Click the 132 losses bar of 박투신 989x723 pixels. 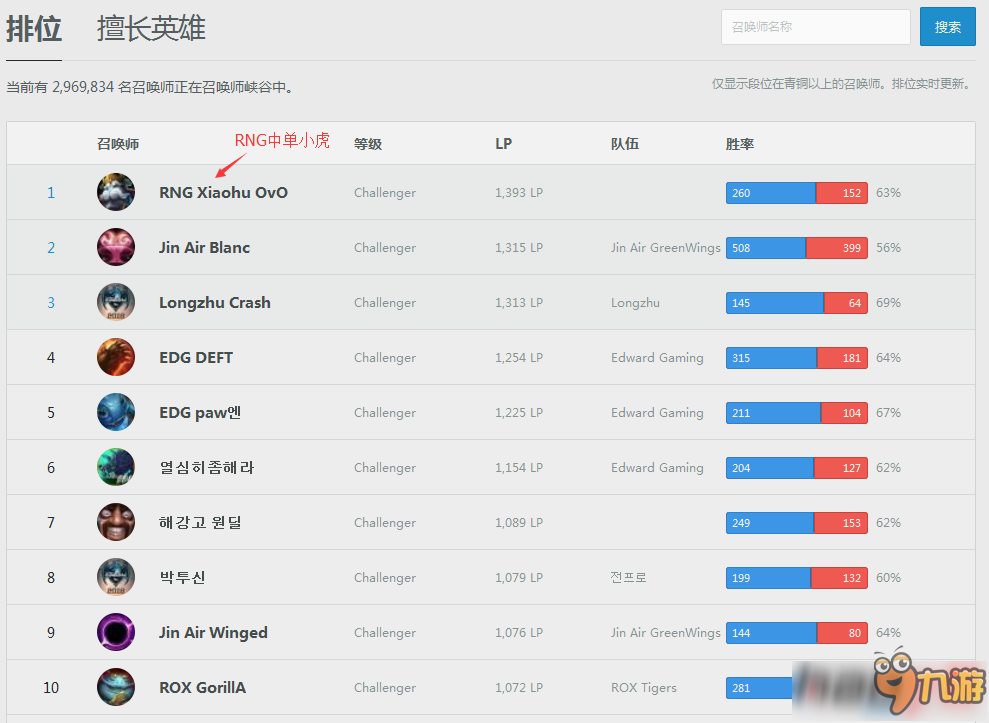click(x=840, y=577)
